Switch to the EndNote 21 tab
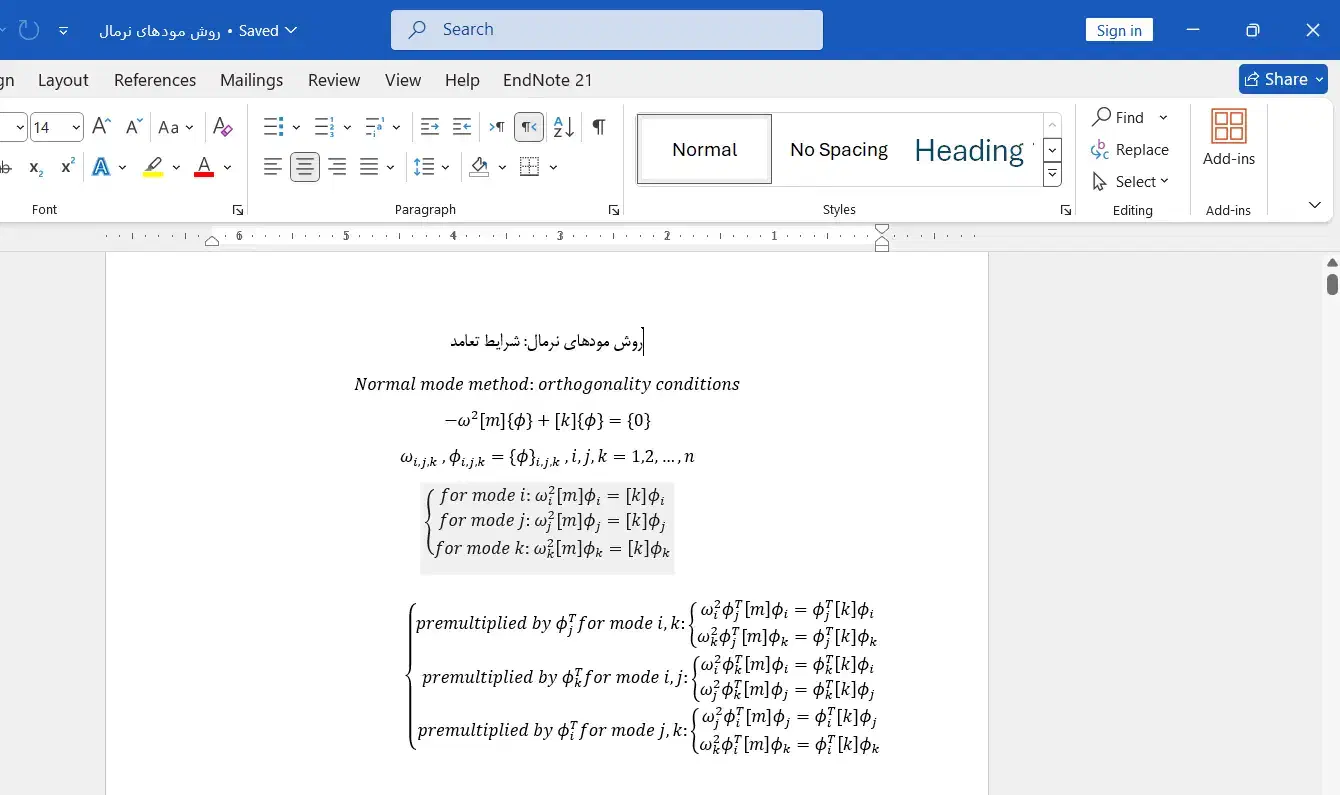Image resolution: width=1340 pixels, height=795 pixels. pos(547,80)
